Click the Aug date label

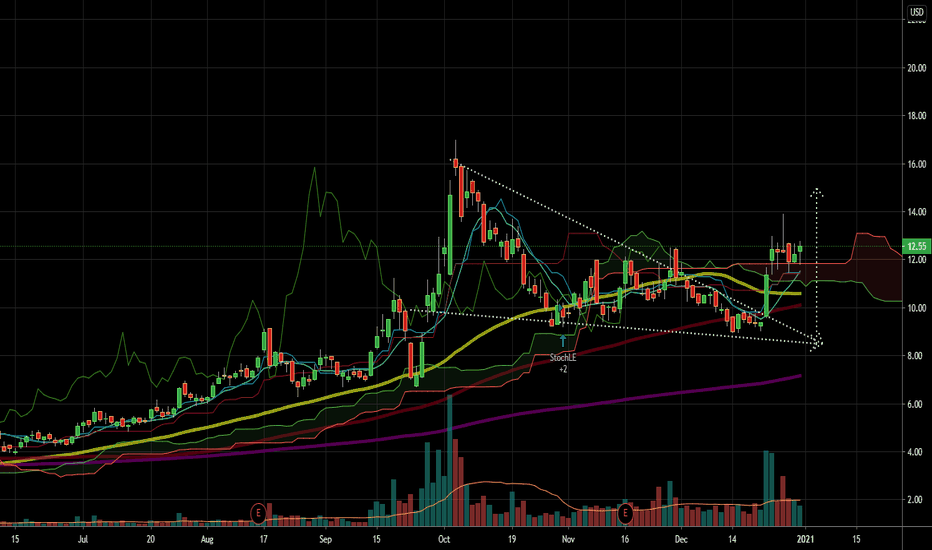[x=207, y=539]
